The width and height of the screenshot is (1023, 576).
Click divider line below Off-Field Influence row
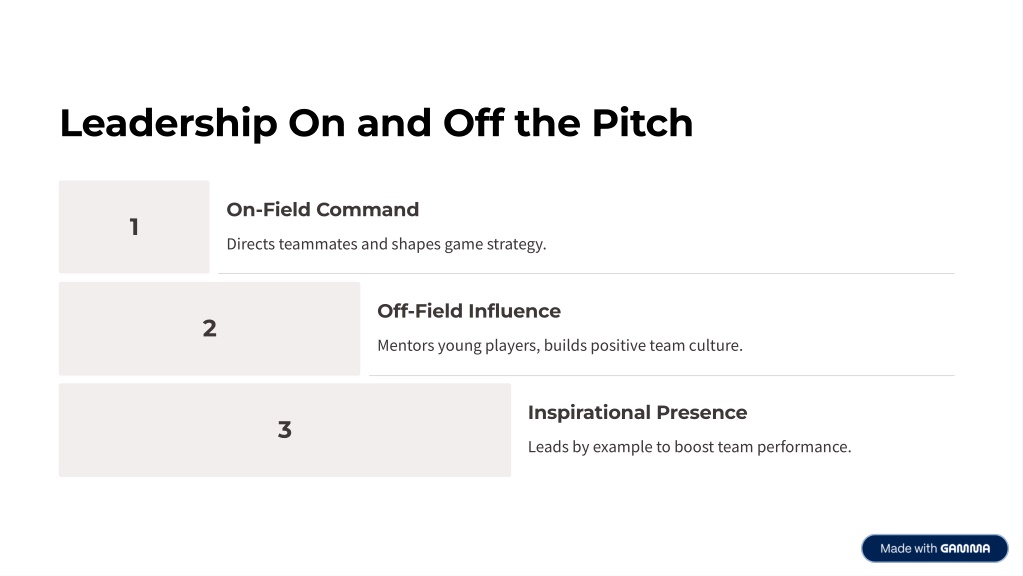(x=662, y=375)
